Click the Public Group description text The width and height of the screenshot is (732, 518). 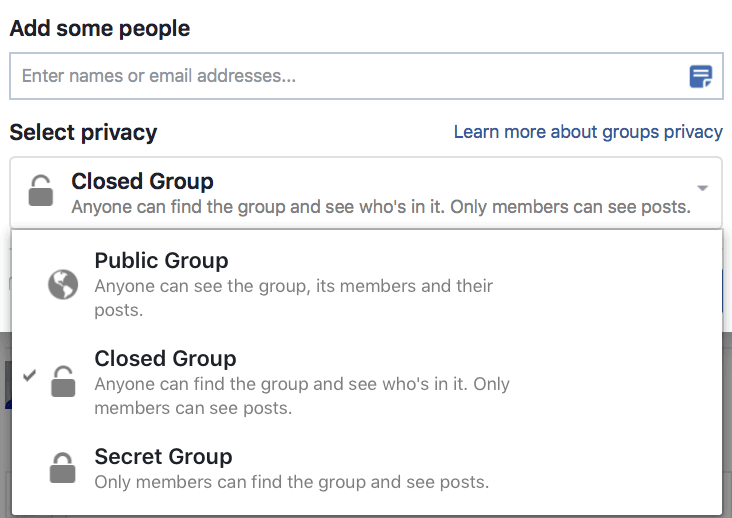(293, 298)
